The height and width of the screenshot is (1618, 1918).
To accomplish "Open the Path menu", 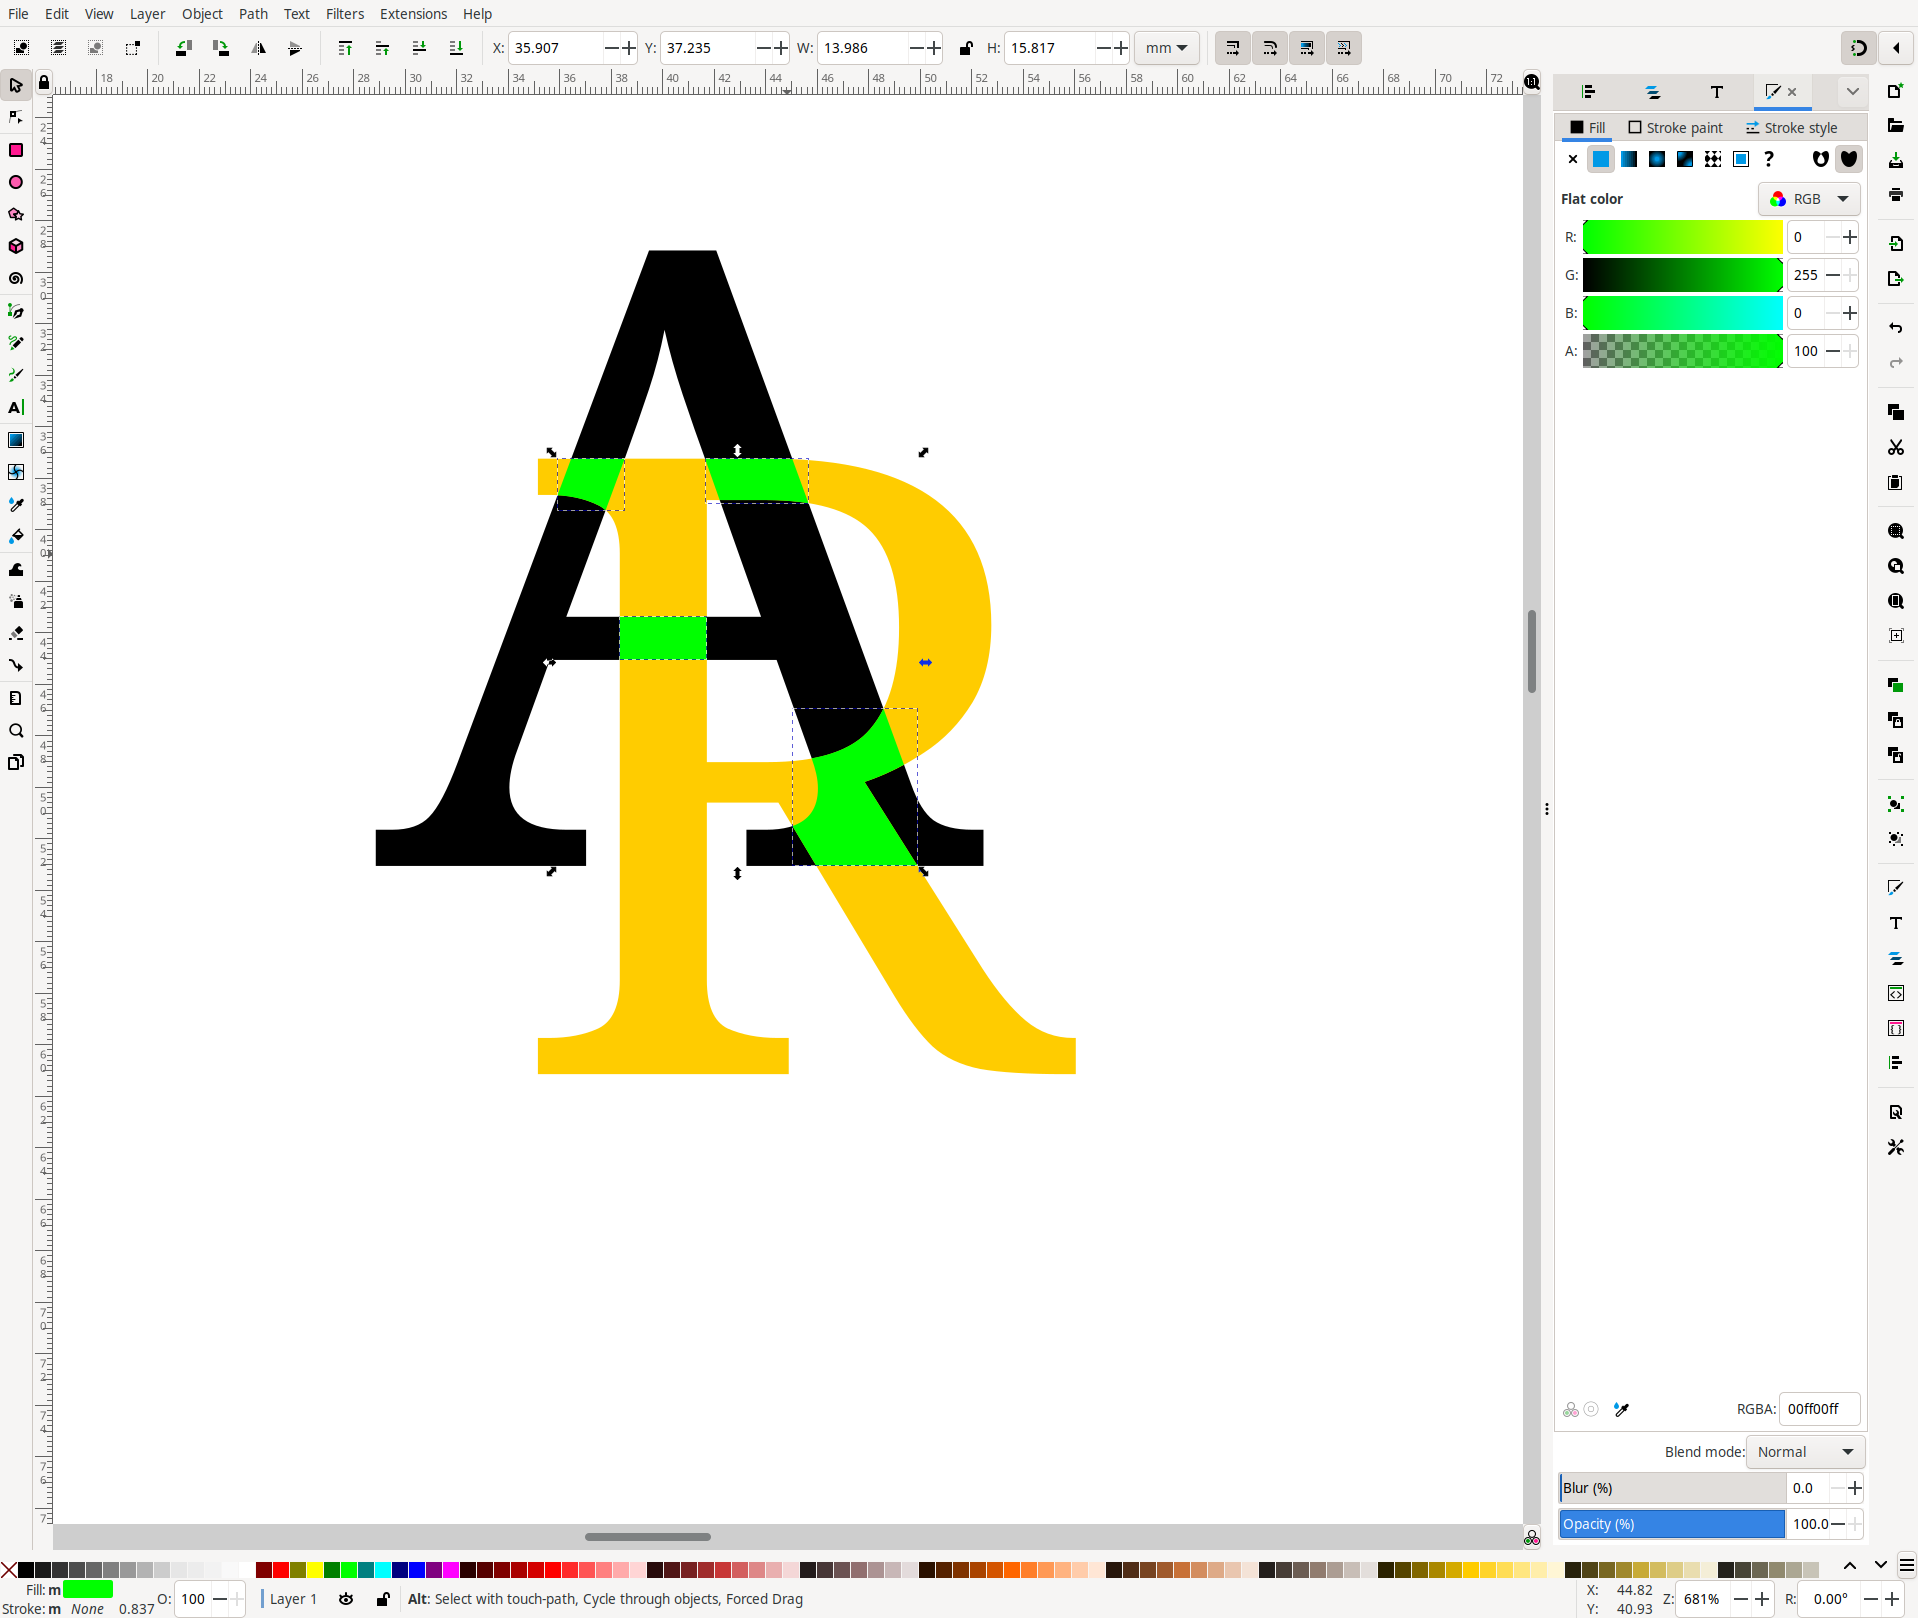I will (253, 14).
